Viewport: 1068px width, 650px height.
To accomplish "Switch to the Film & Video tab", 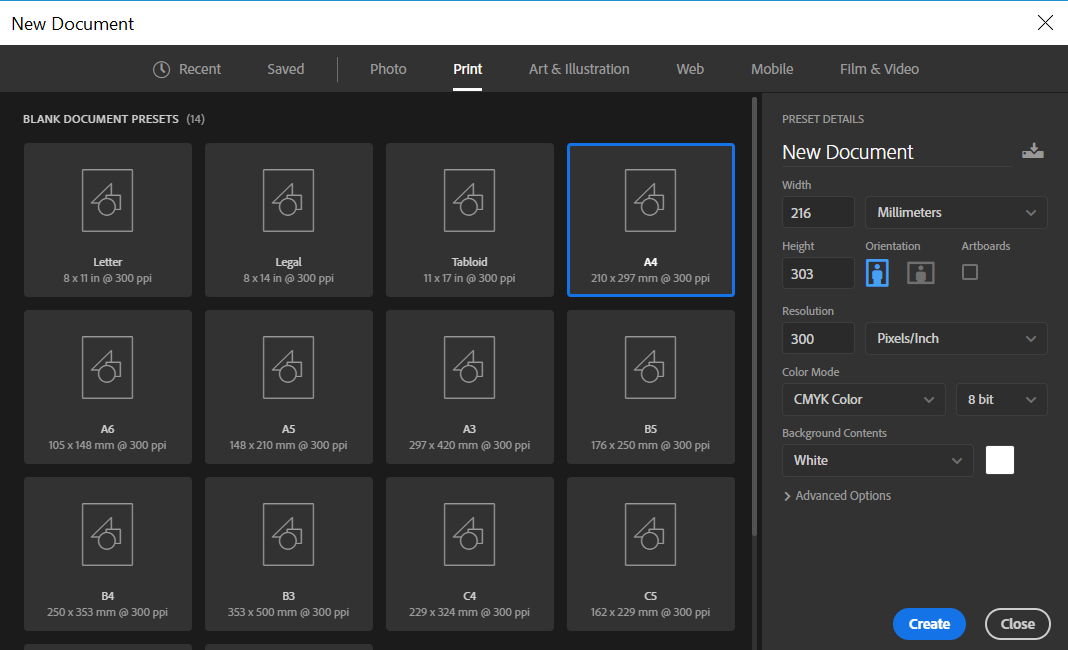I will tap(879, 69).
